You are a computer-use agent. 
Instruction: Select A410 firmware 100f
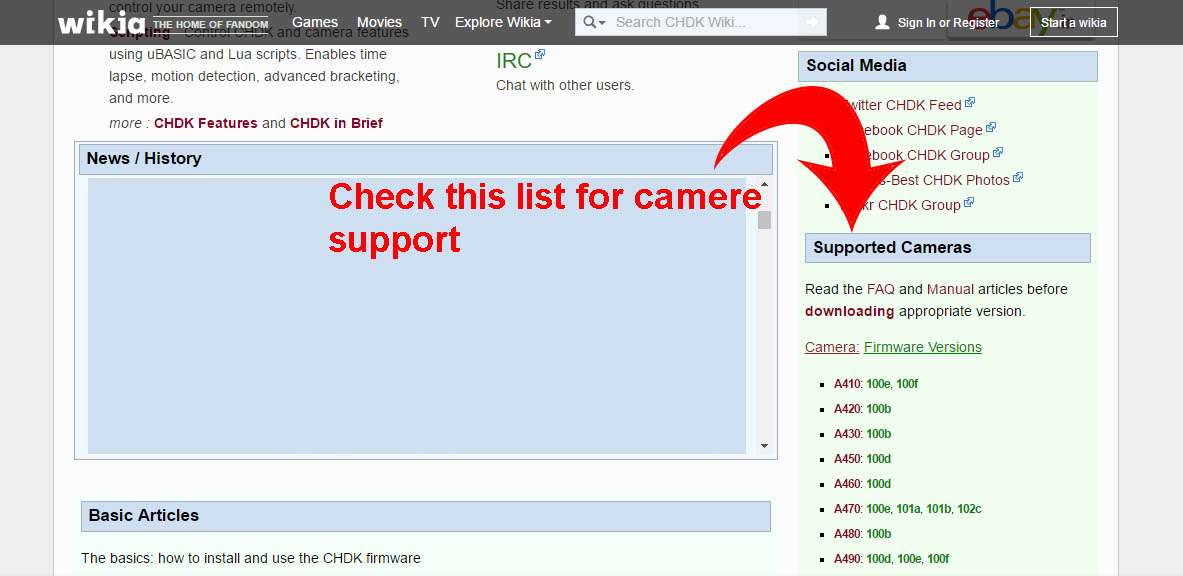907,383
